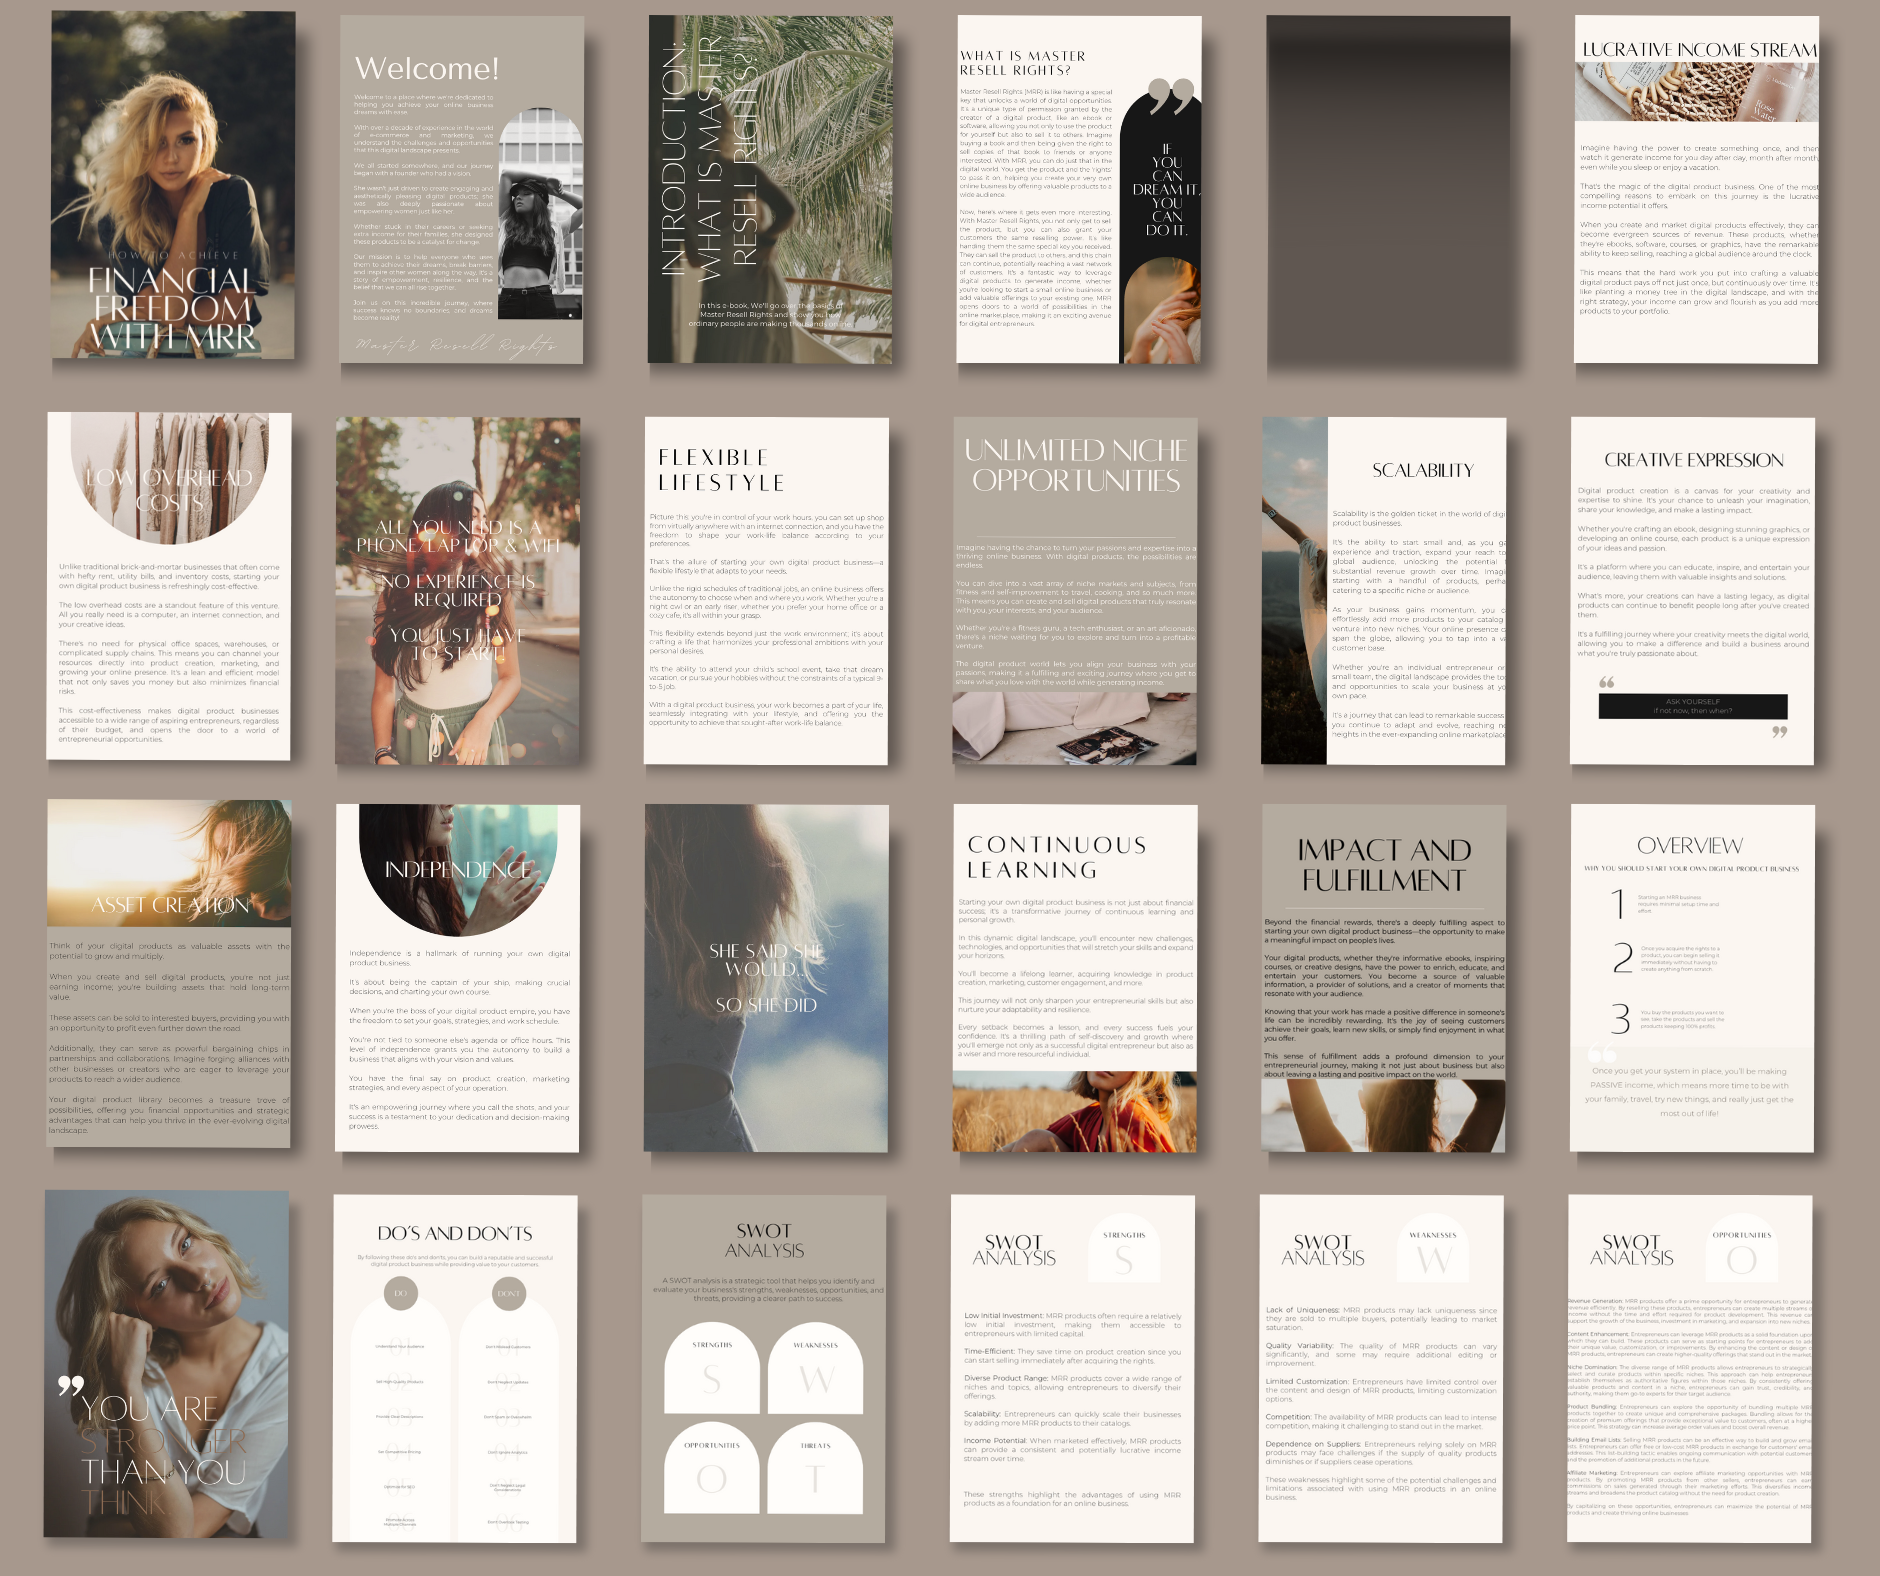Image resolution: width=1880 pixels, height=1576 pixels.
Task: Open the Independence page thumbnail
Action: click(457, 978)
